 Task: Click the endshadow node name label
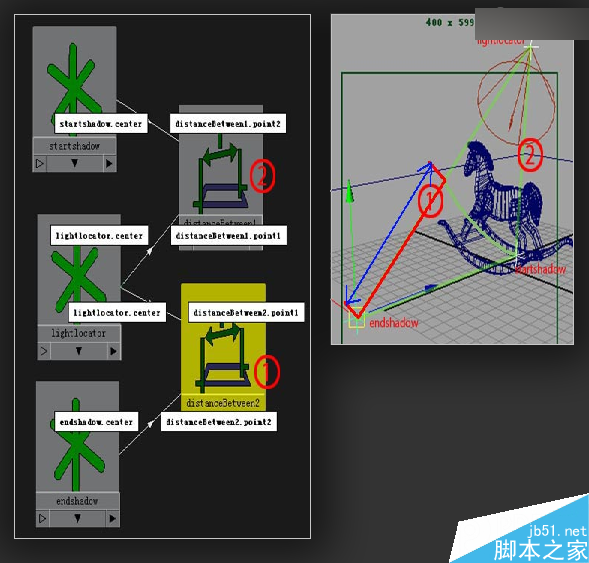[x=77, y=501]
